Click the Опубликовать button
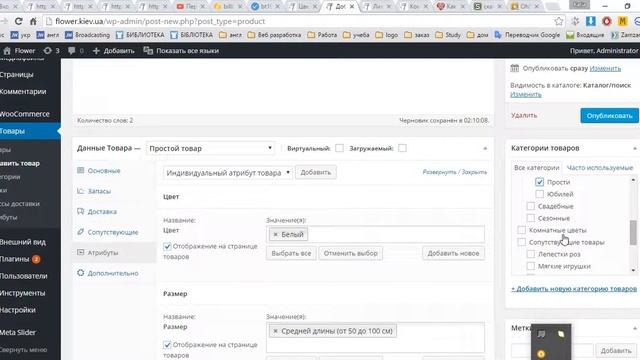The image size is (640, 360). 609,116
